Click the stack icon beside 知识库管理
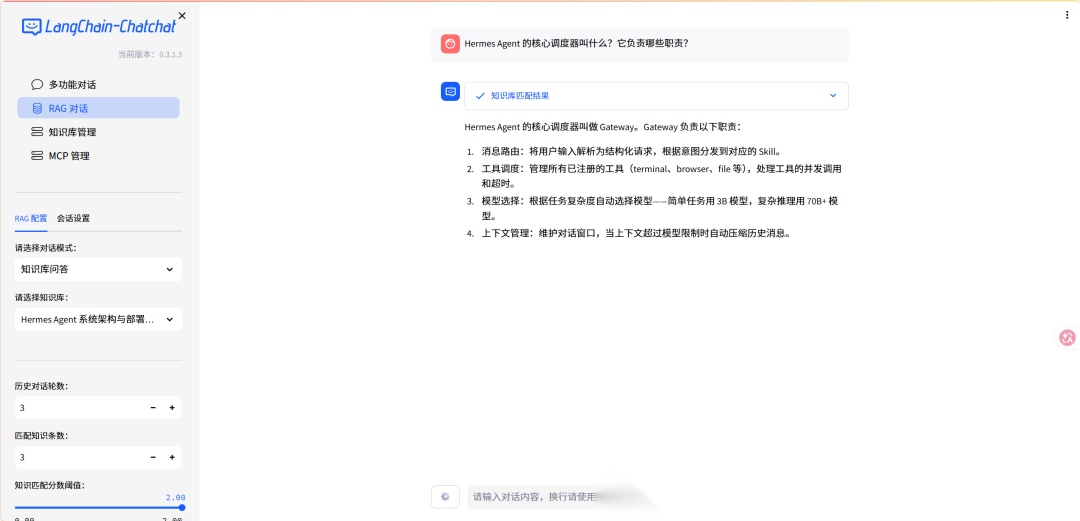Screen dimensions: 1080x521 pos(37,132)
